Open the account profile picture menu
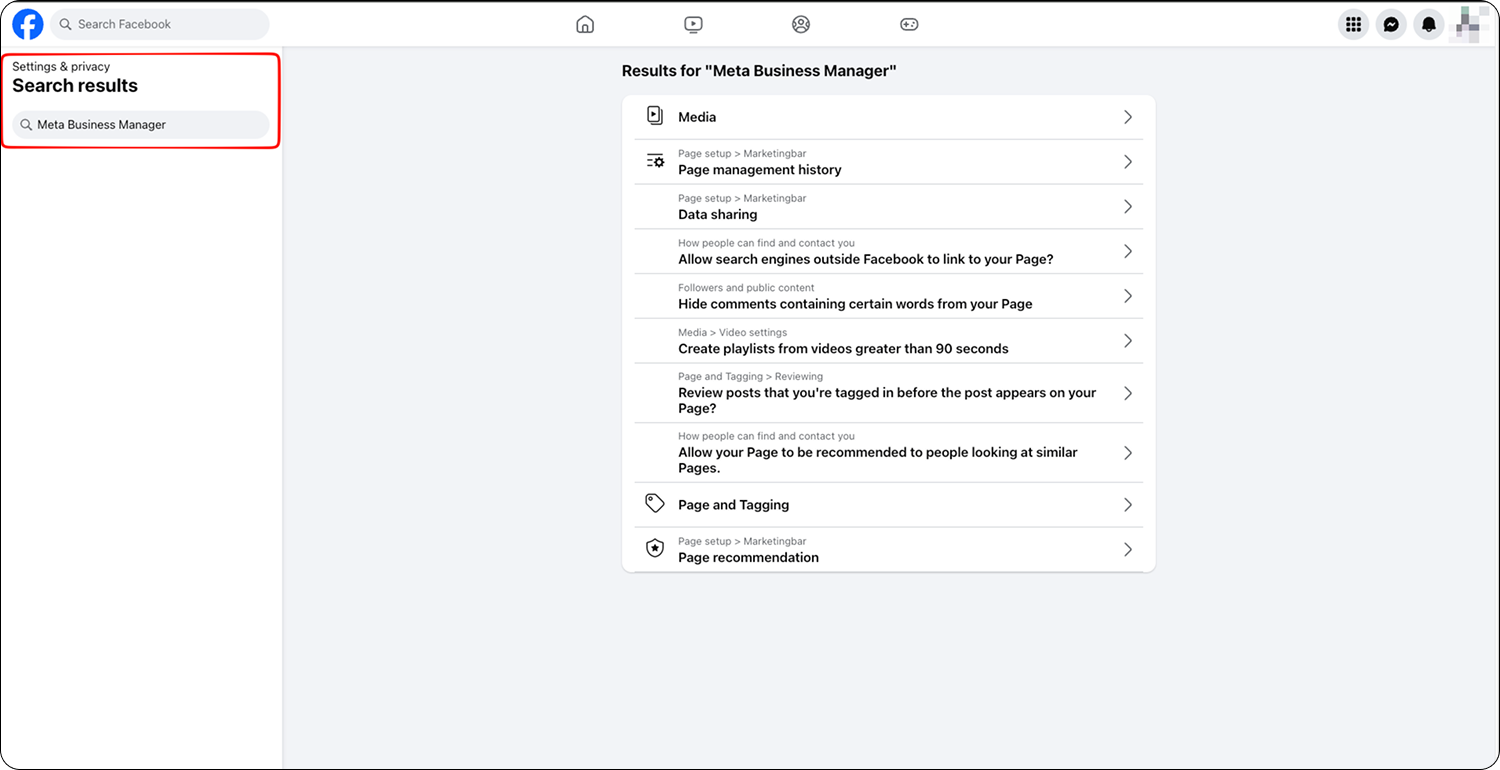The height and width of the screenshot is (770, 1500). pos(1467,25)
